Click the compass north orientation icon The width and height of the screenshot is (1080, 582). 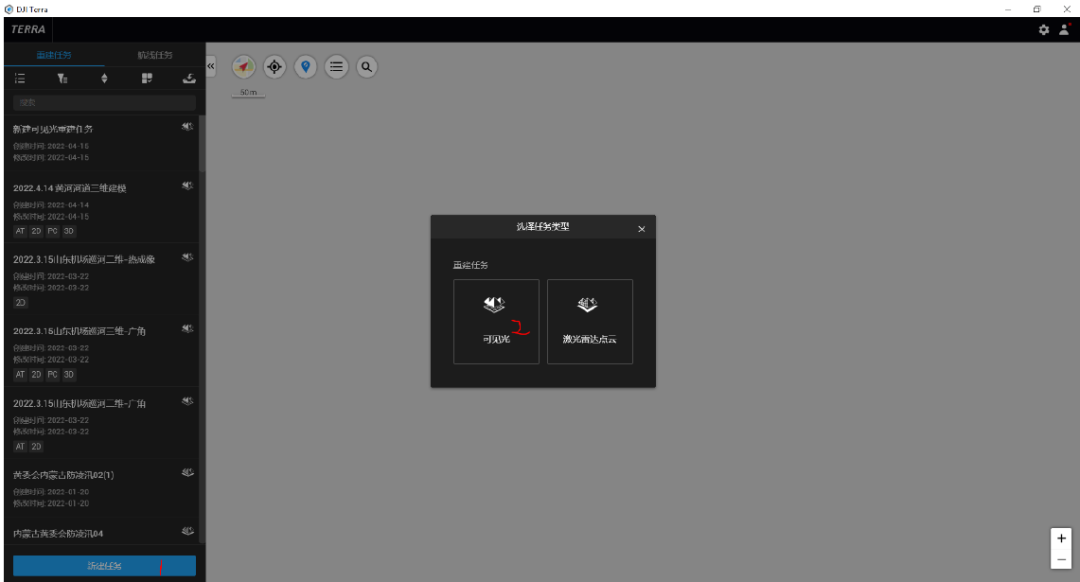[243, 67]
